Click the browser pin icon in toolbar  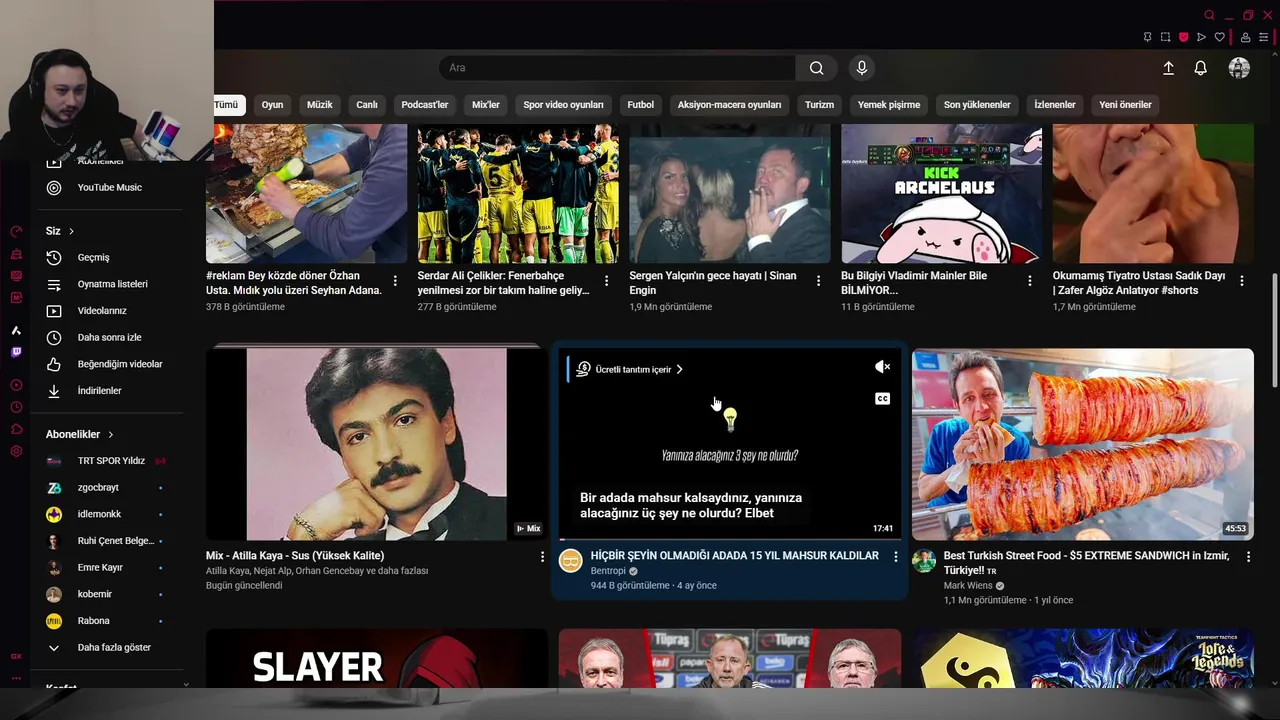click(1147, 37)
